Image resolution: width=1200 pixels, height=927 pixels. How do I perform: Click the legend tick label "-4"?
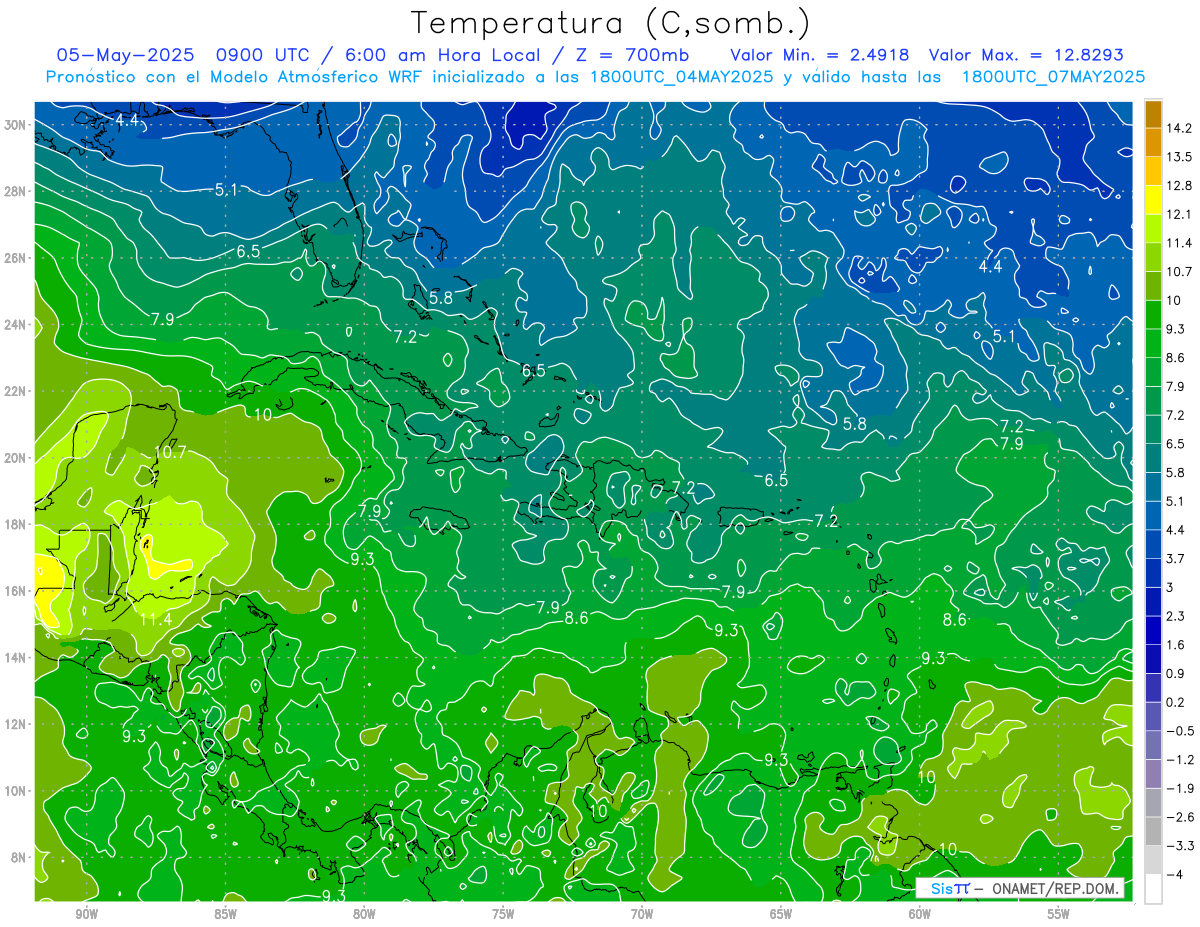point(1174,874)
